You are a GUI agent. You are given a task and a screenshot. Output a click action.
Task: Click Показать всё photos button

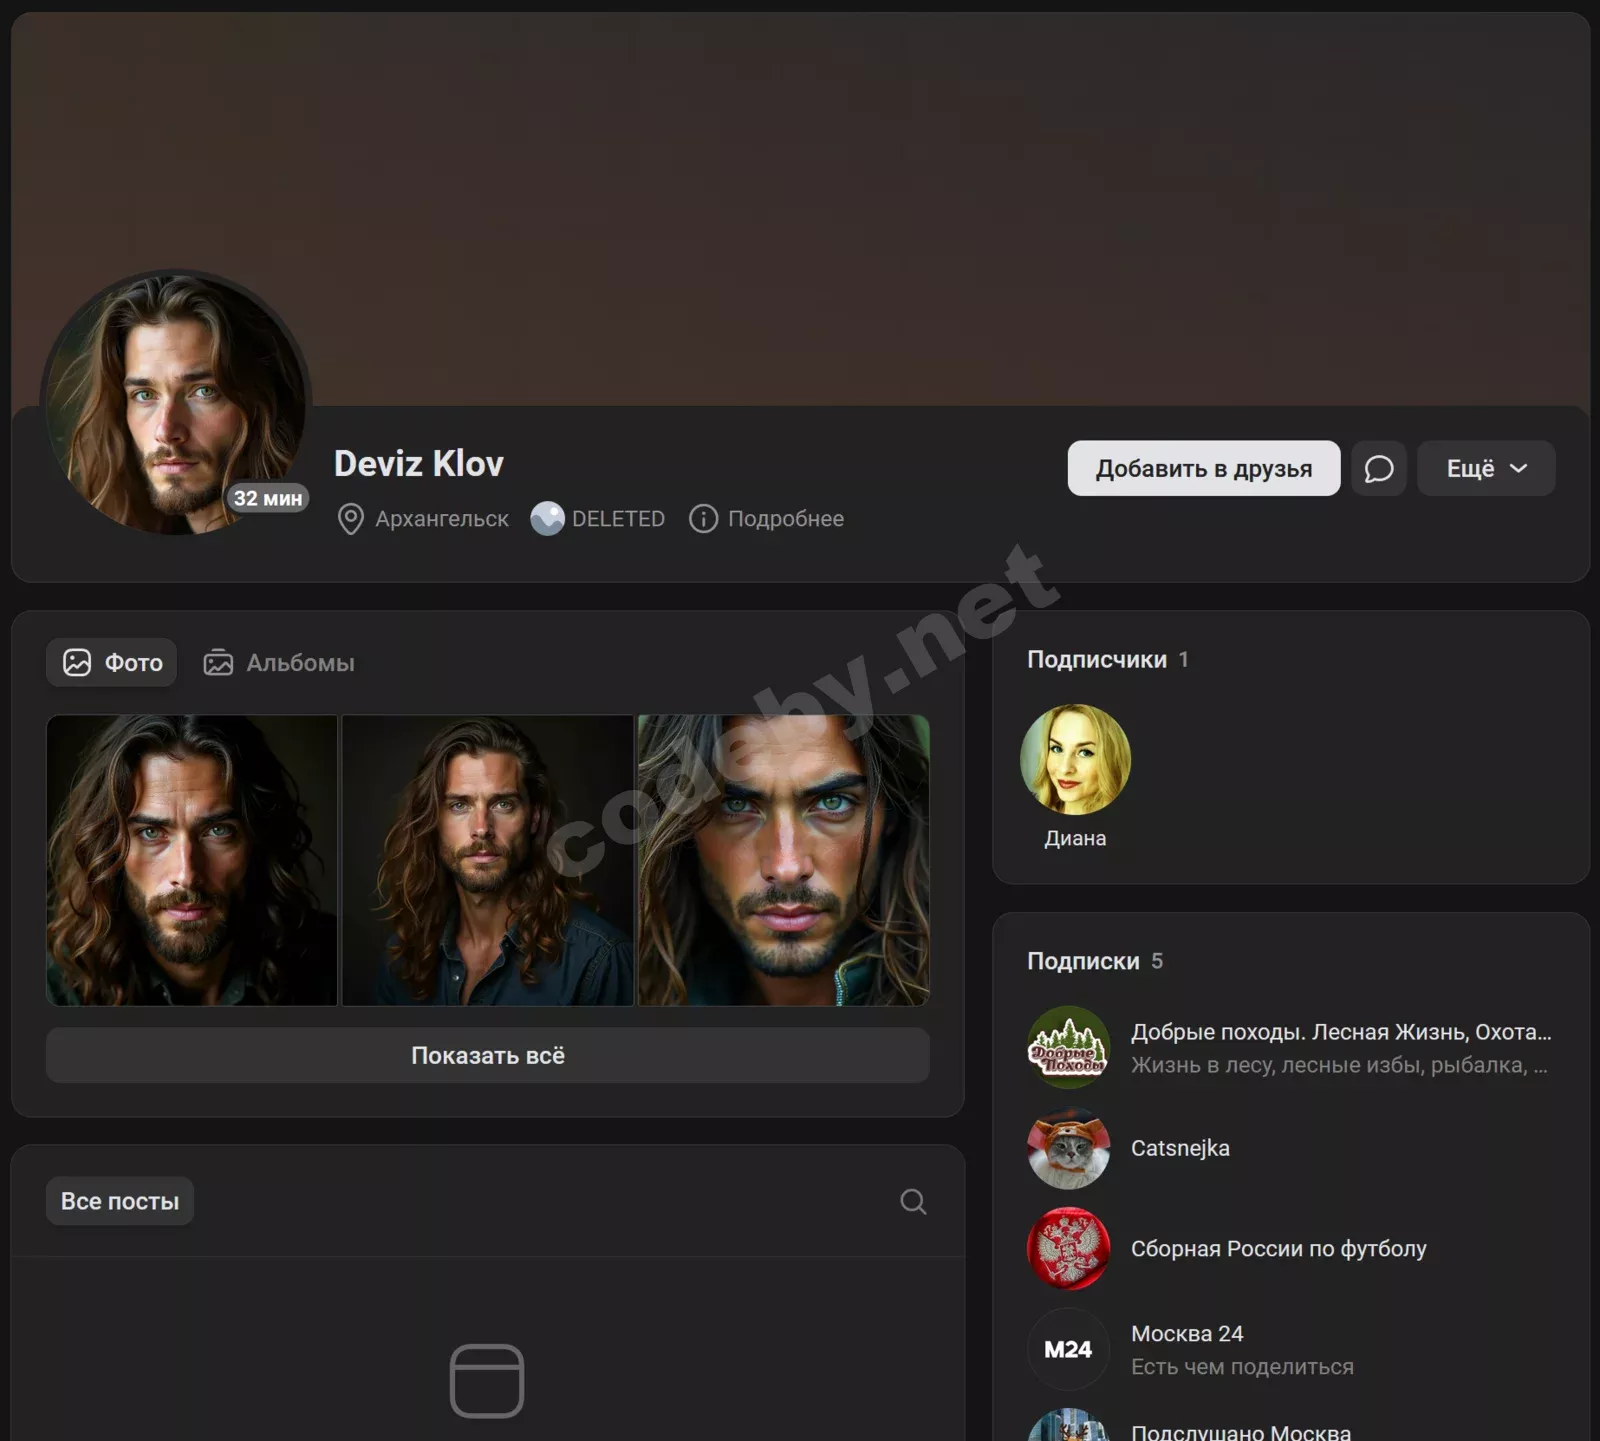point(488,1055)
